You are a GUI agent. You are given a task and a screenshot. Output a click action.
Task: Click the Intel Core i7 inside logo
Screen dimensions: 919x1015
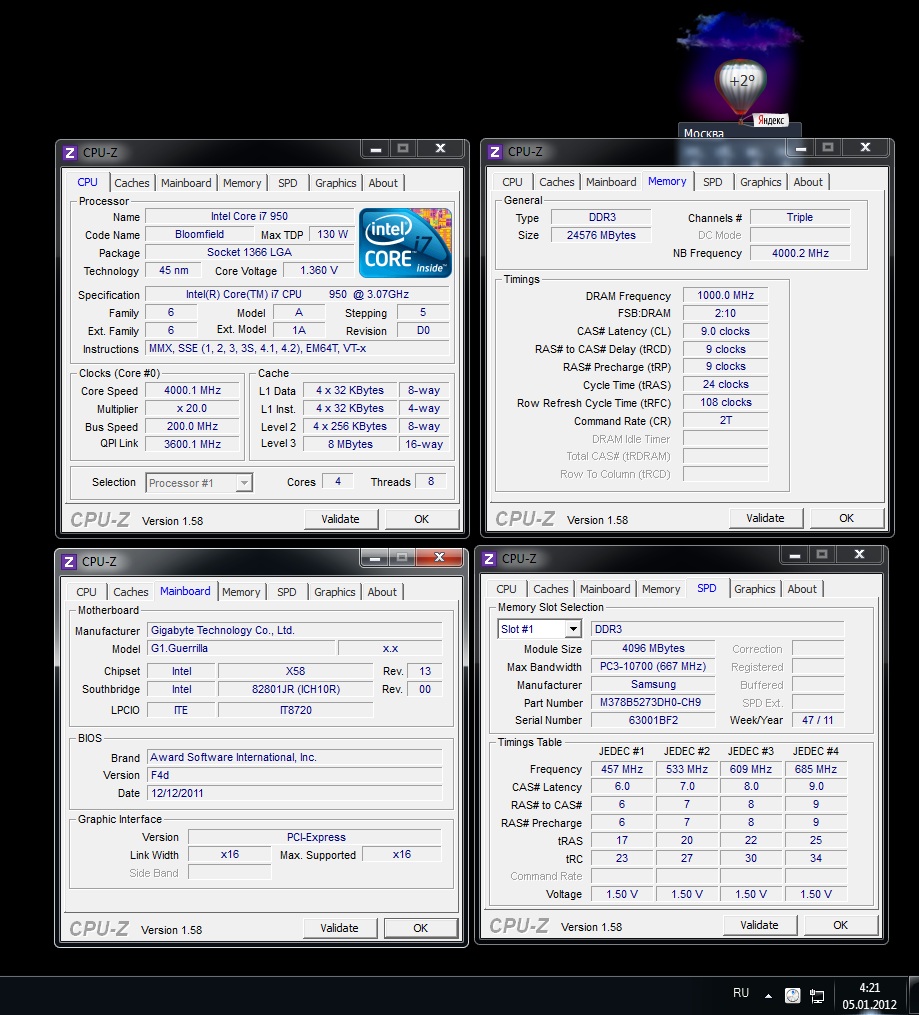[405, 243]
